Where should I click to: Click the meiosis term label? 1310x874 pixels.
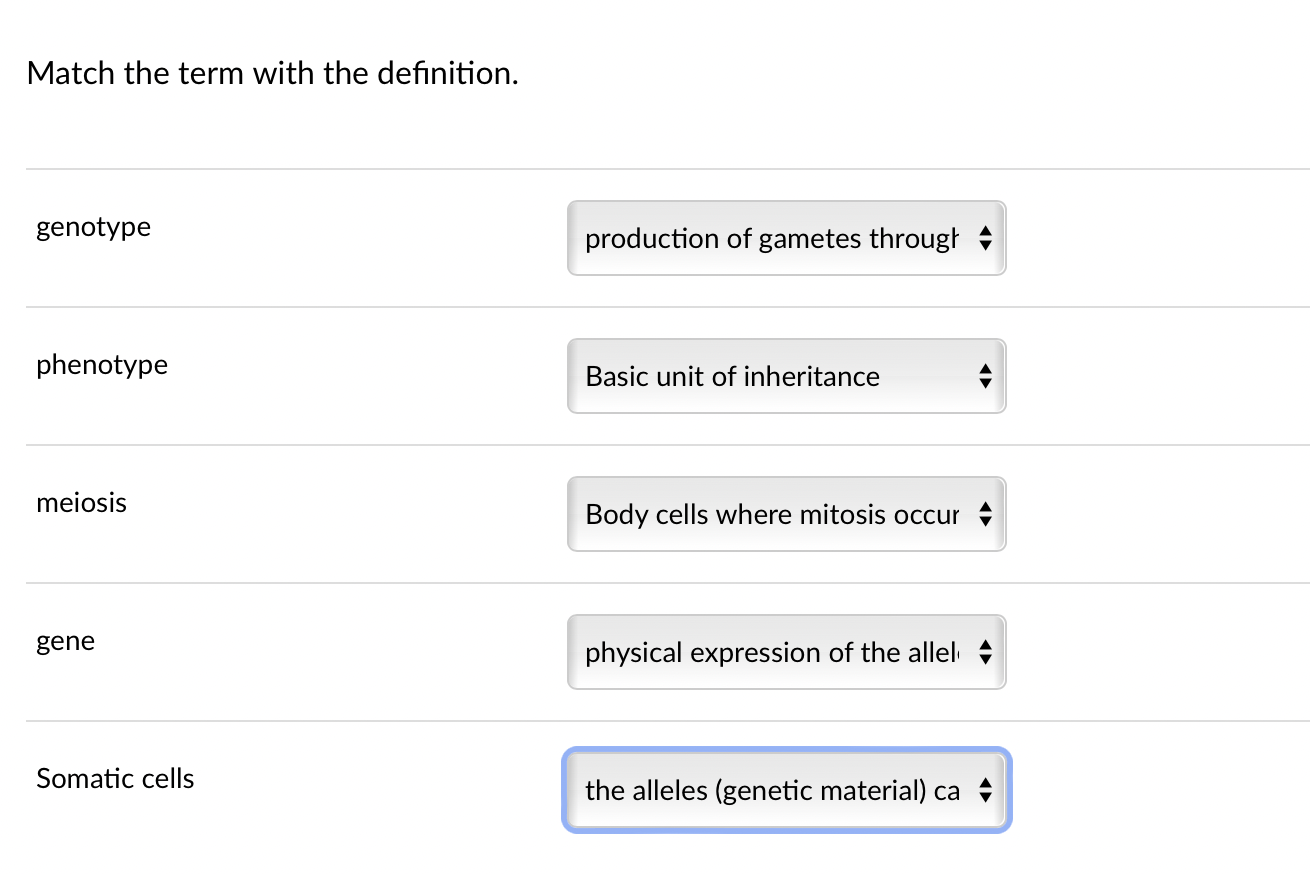tap(81, 503)
